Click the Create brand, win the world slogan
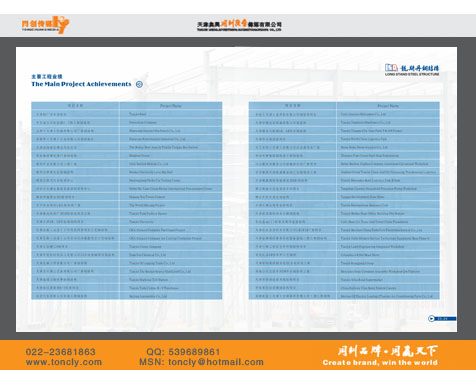 pyautogui.click(x=380, y=362)
